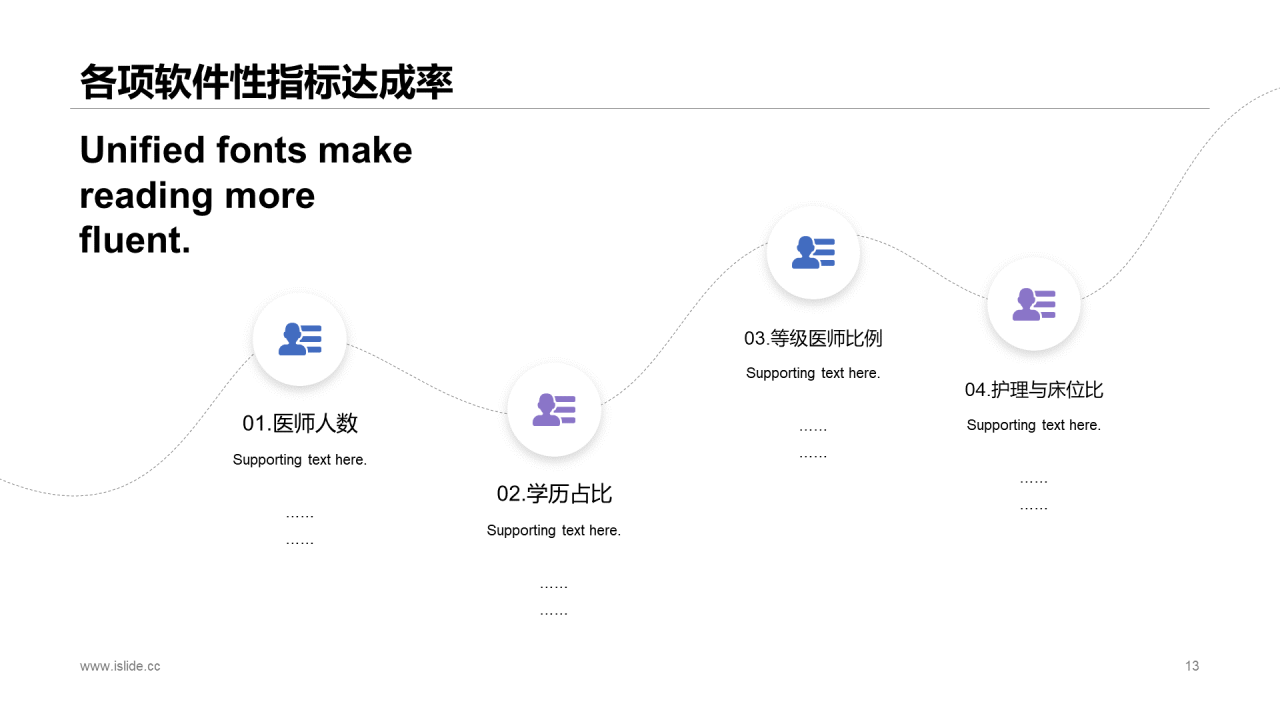Select Supporting text here under 04.护理与床位比
This screenshot has width=1280, height=720.
click(x=1034, y=425)
